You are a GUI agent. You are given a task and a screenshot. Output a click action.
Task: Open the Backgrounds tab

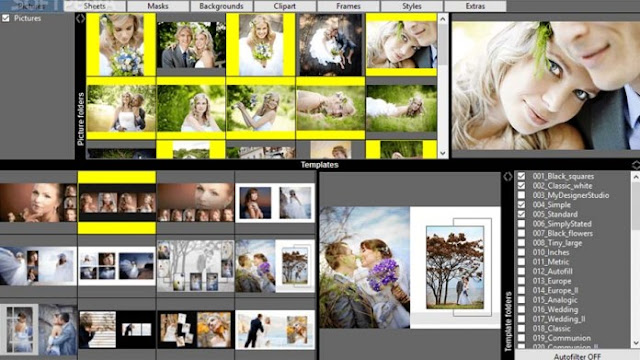coord(221,6)
